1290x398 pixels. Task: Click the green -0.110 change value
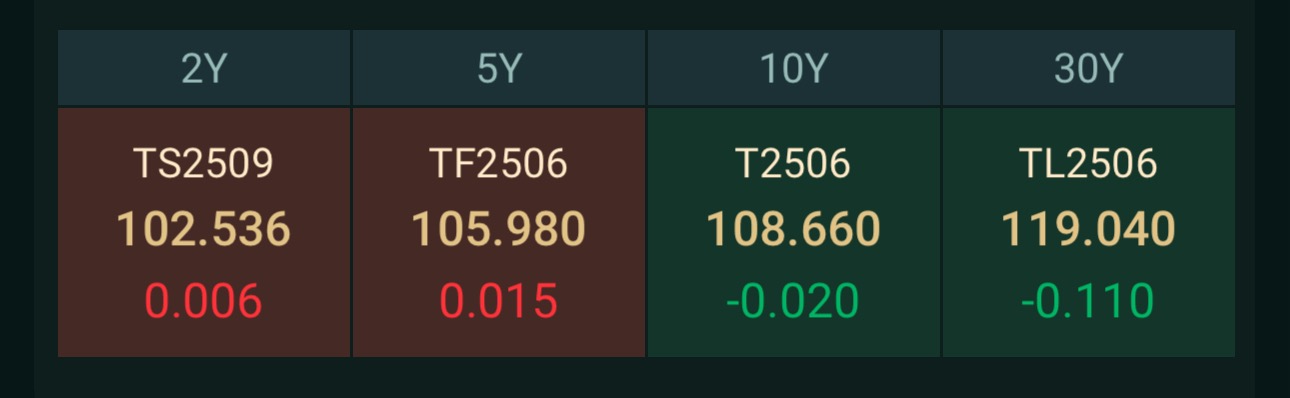pyautogui.click(x=1088, y=302)
